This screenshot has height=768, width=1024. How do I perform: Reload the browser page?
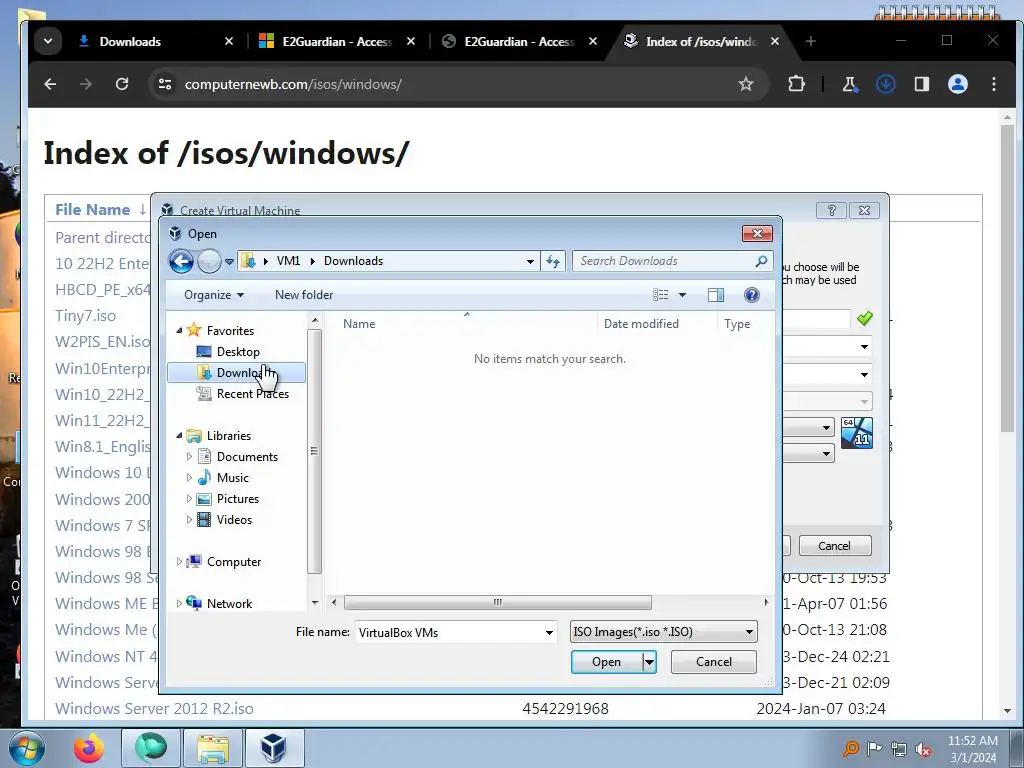[122, 84]
